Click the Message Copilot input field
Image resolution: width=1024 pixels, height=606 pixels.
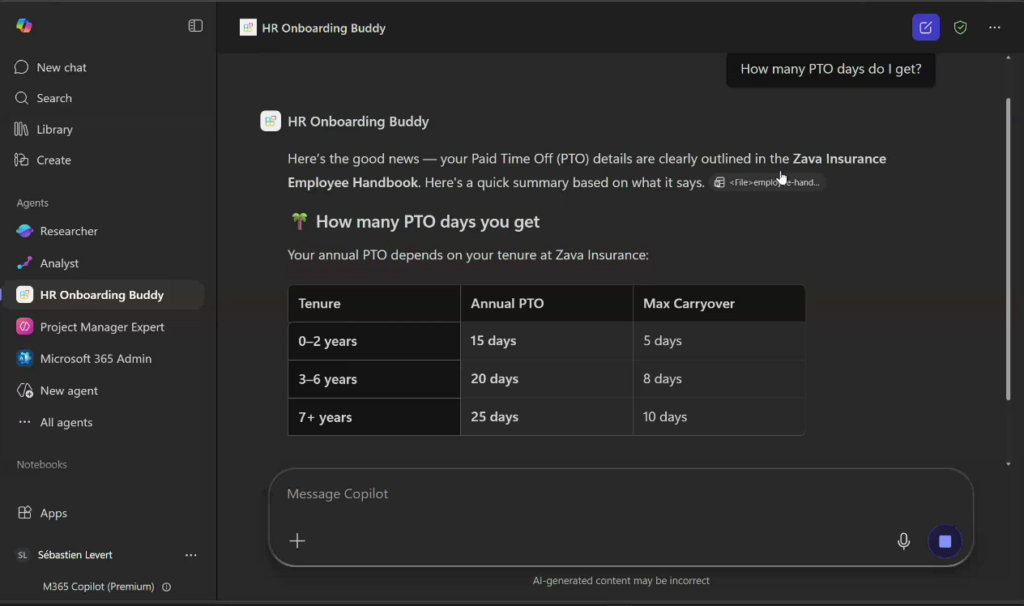[x=600, y=494]
